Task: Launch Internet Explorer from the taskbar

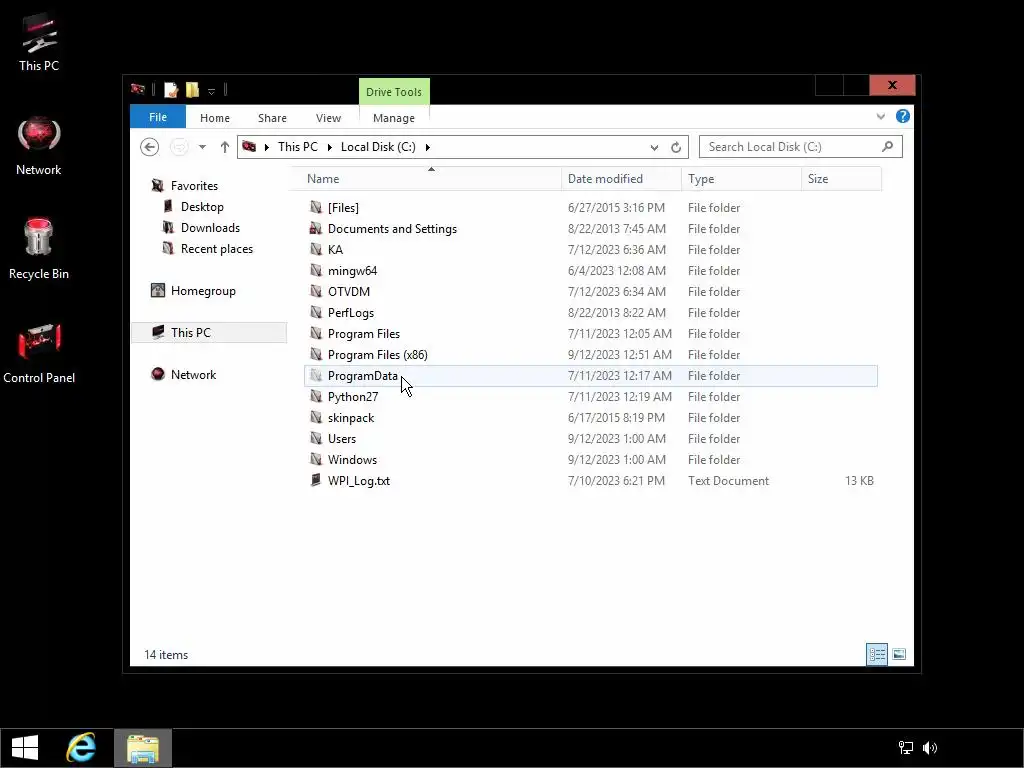Action: [81, 748]
